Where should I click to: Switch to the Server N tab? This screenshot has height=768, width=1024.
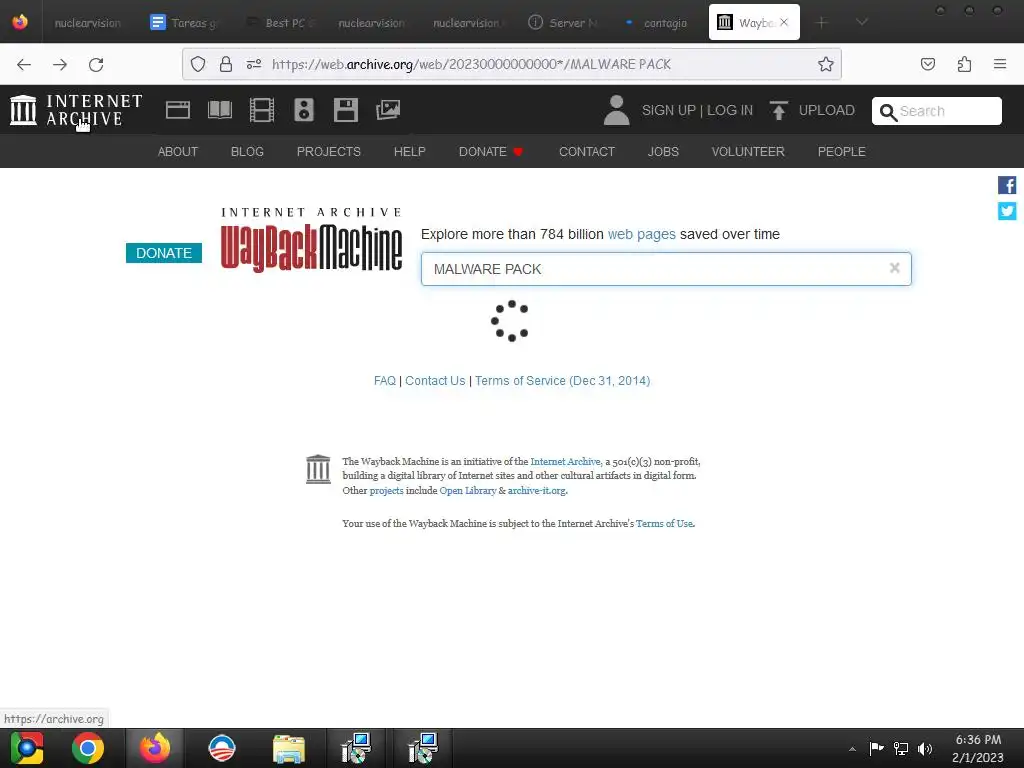[x=564, y=22]
